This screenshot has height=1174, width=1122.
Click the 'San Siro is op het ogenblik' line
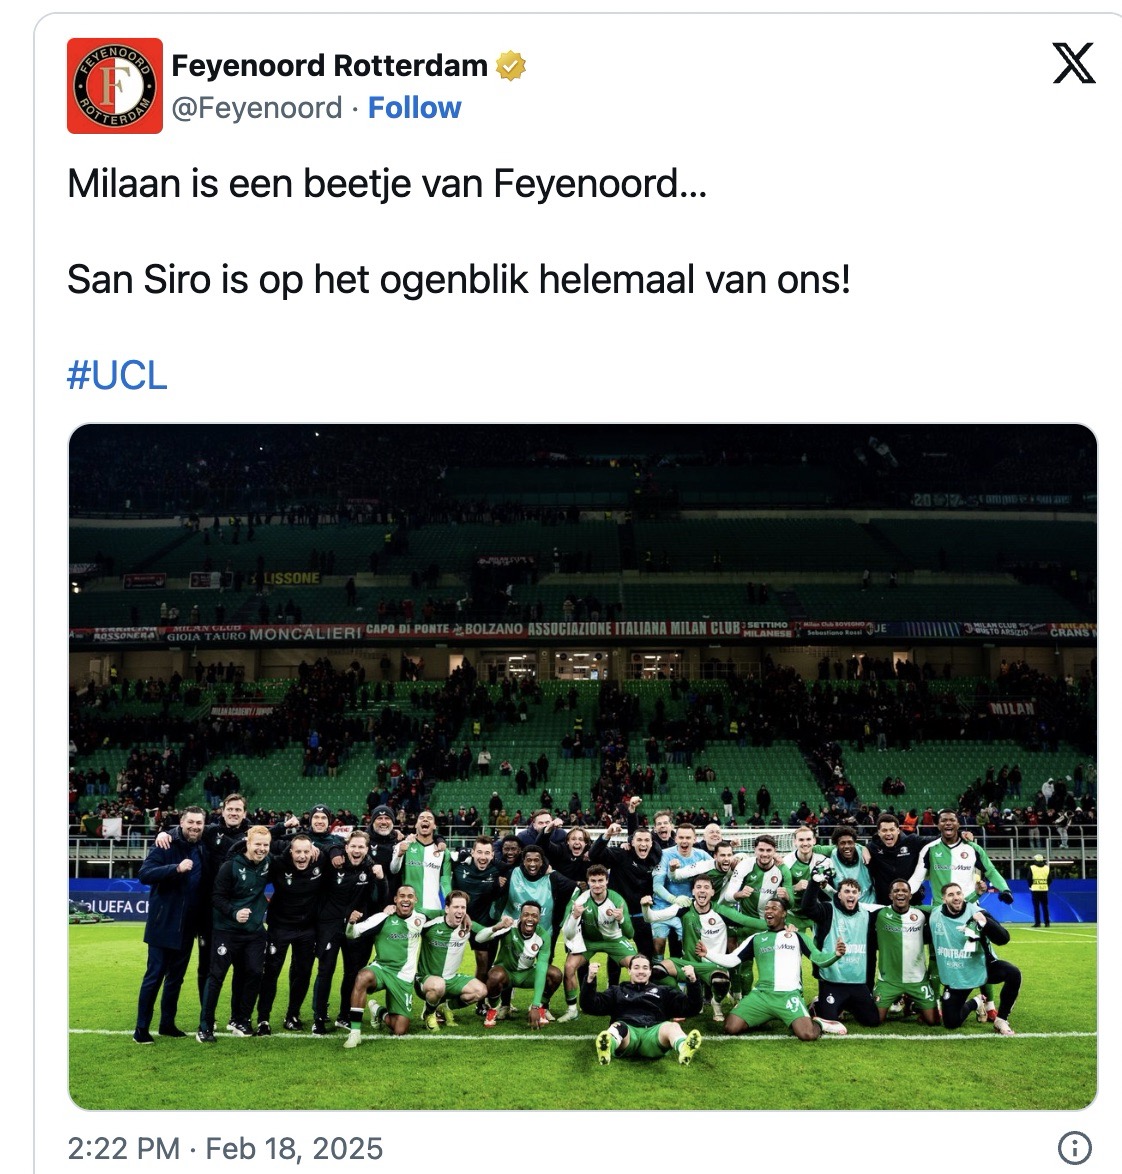[458, 280]
